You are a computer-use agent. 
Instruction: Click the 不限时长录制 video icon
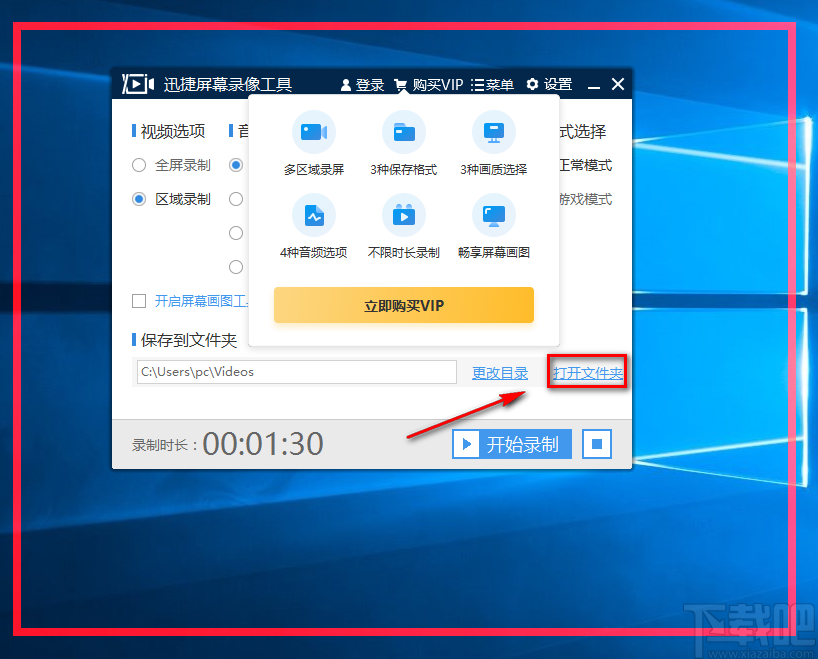(404, 215)
